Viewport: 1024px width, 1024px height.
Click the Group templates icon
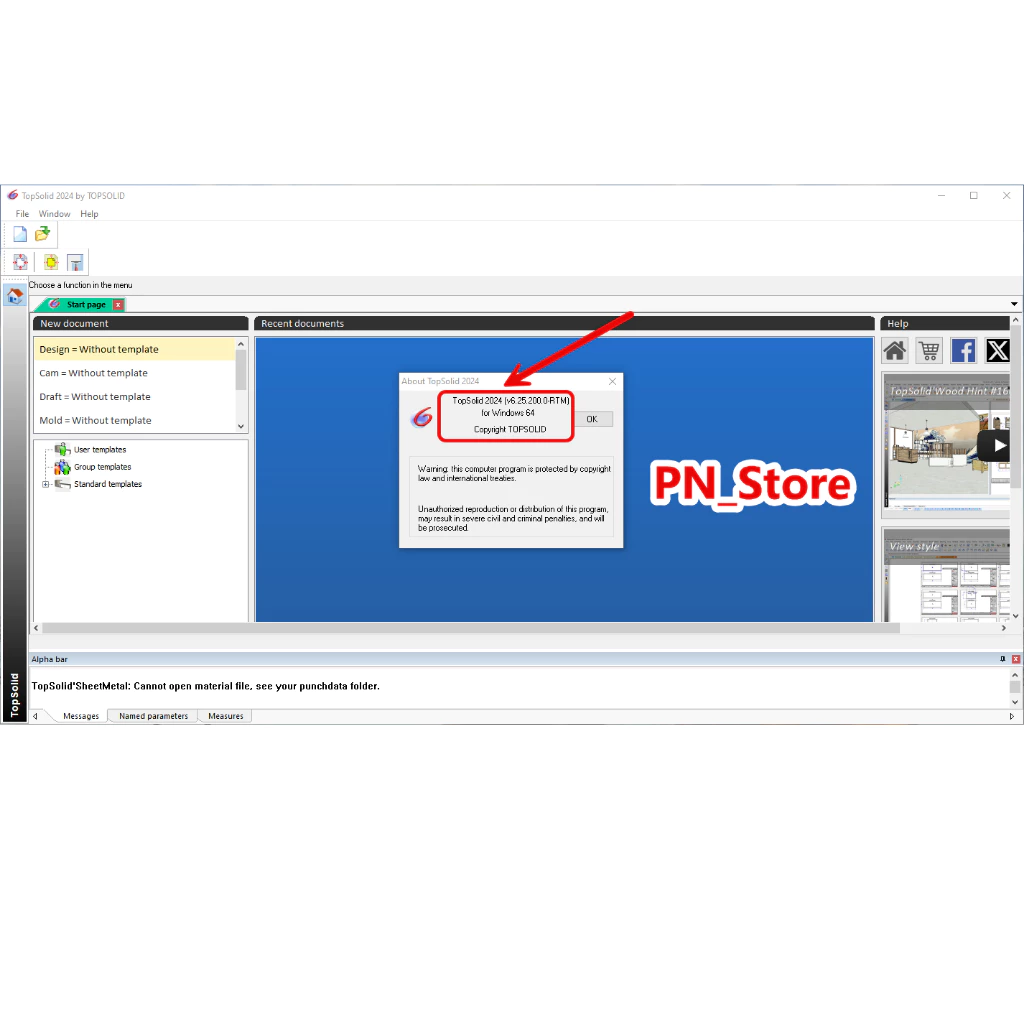63,467
